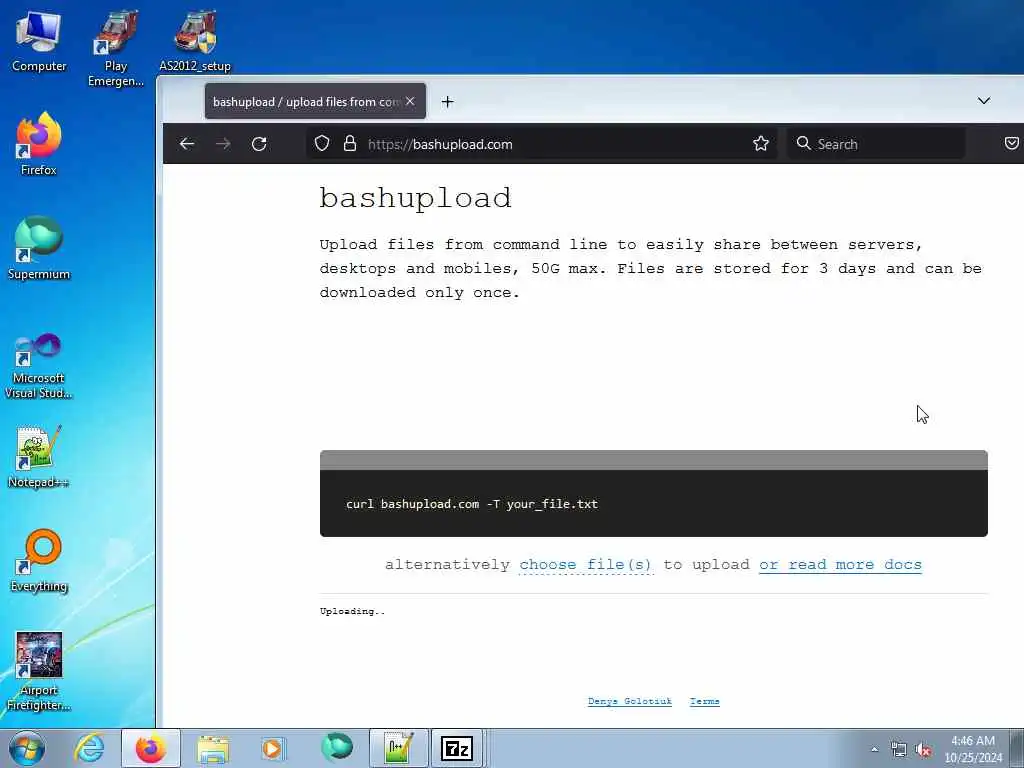Click the Uploading.. status text
The image size is (1024, 768).
pyautogui.click(x=353, y=611)
